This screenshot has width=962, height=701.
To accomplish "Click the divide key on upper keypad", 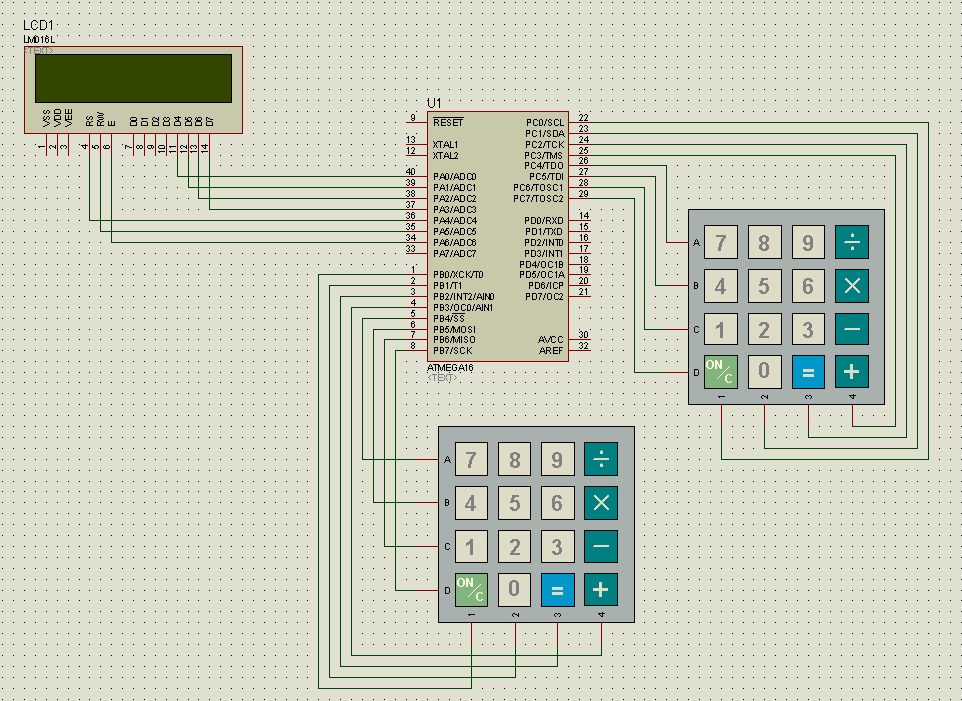I will pyautogui.click(x=852, y=242).
